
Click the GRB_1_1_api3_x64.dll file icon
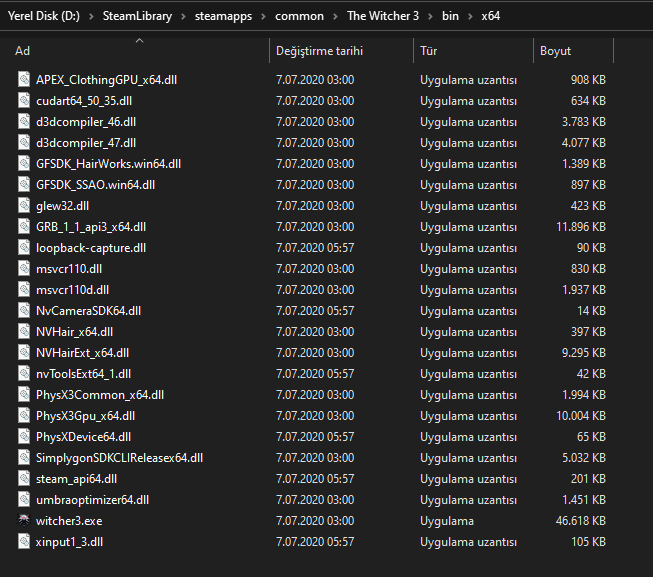[24, 226]
